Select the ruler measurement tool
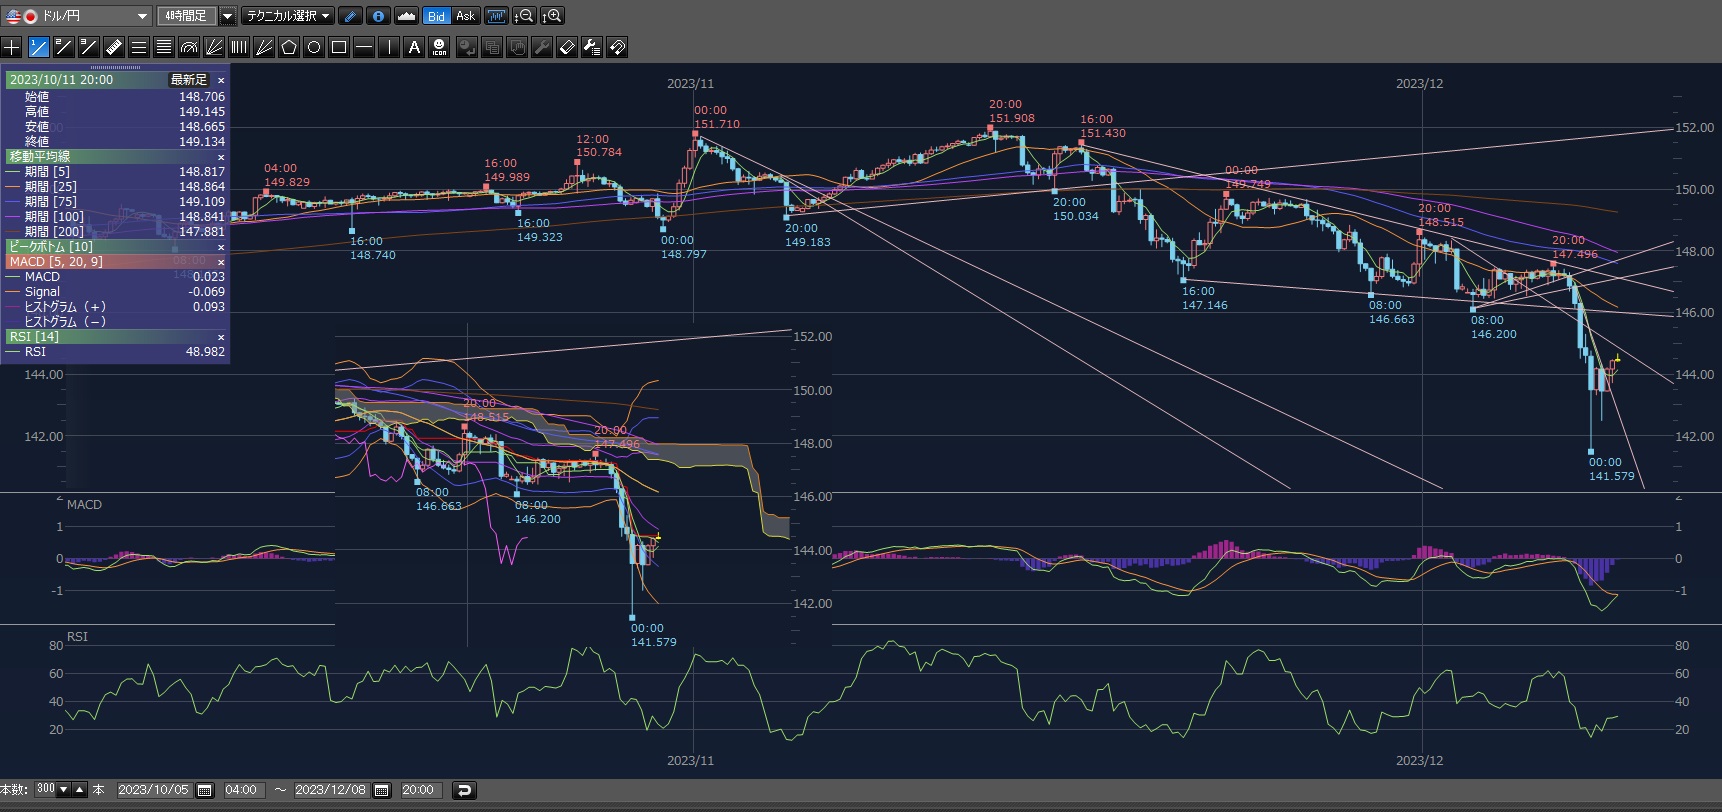Image resolution: width=1722 pixels, height=812 pixels. (113, 47)
